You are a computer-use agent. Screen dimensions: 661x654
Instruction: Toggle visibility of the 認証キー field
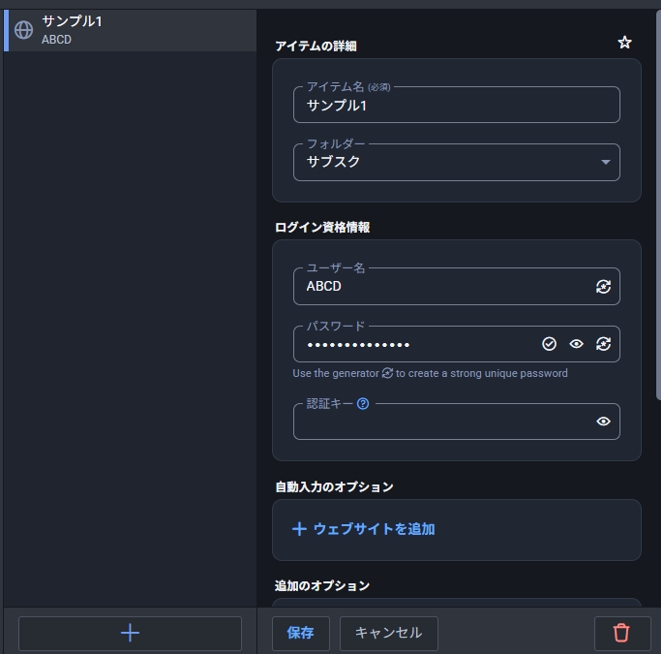tap(603, 422)
